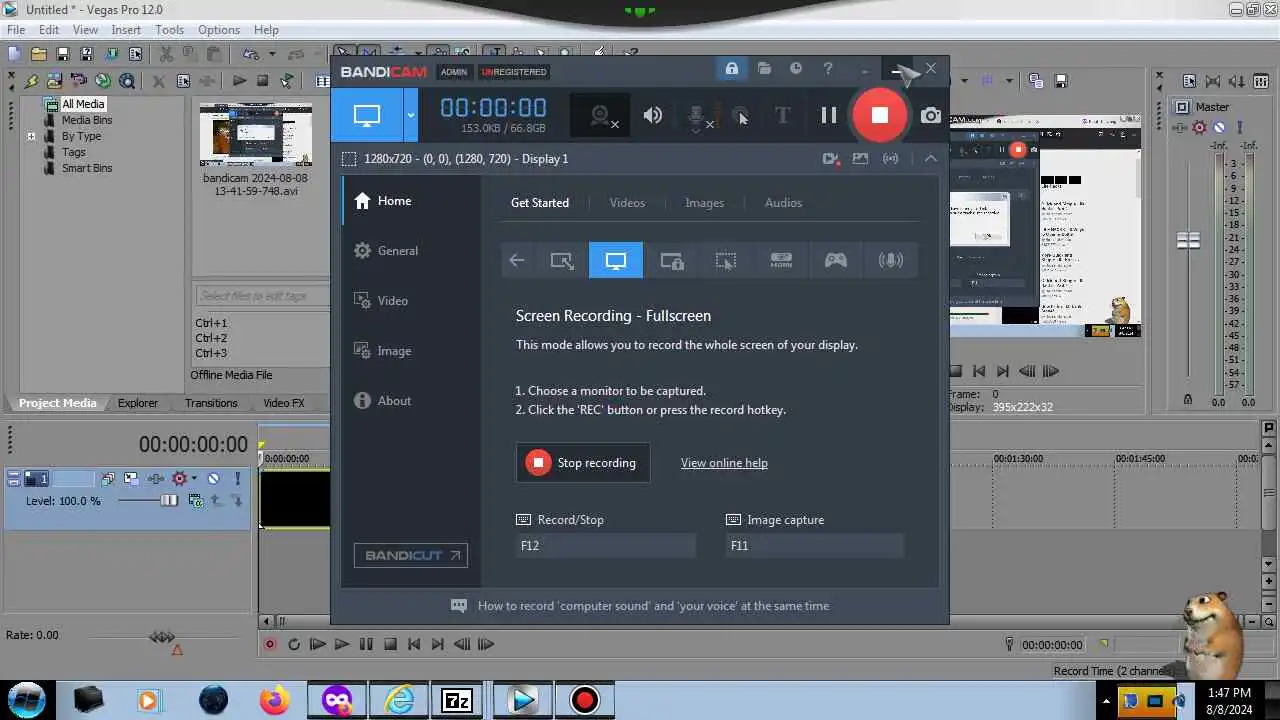The height and width of the screenshot is (720, 1280).
Task: Adjust the Master volume fader
Action: click(1188, 240)
